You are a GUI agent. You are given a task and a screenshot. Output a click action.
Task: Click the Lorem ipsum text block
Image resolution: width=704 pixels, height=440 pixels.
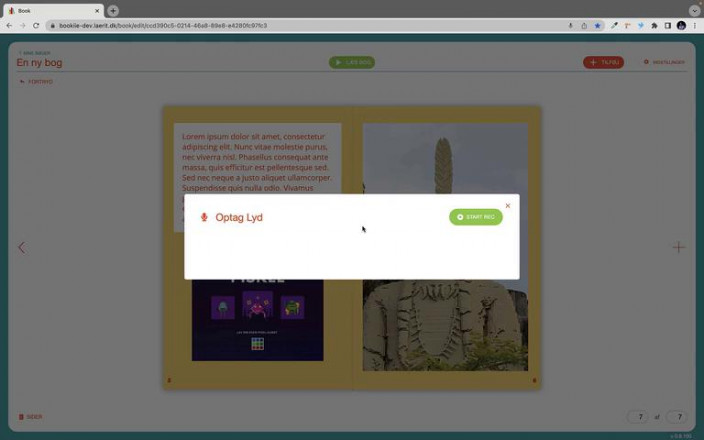click(x=257, y=160)
